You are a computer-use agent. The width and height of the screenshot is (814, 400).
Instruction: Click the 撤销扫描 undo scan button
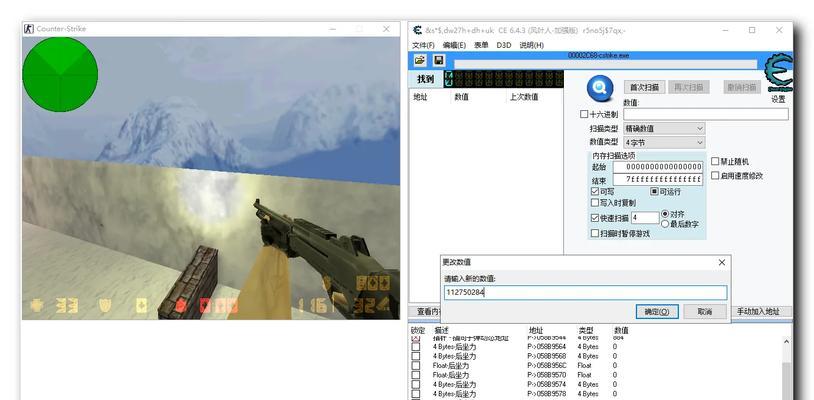tap(742, 87)
